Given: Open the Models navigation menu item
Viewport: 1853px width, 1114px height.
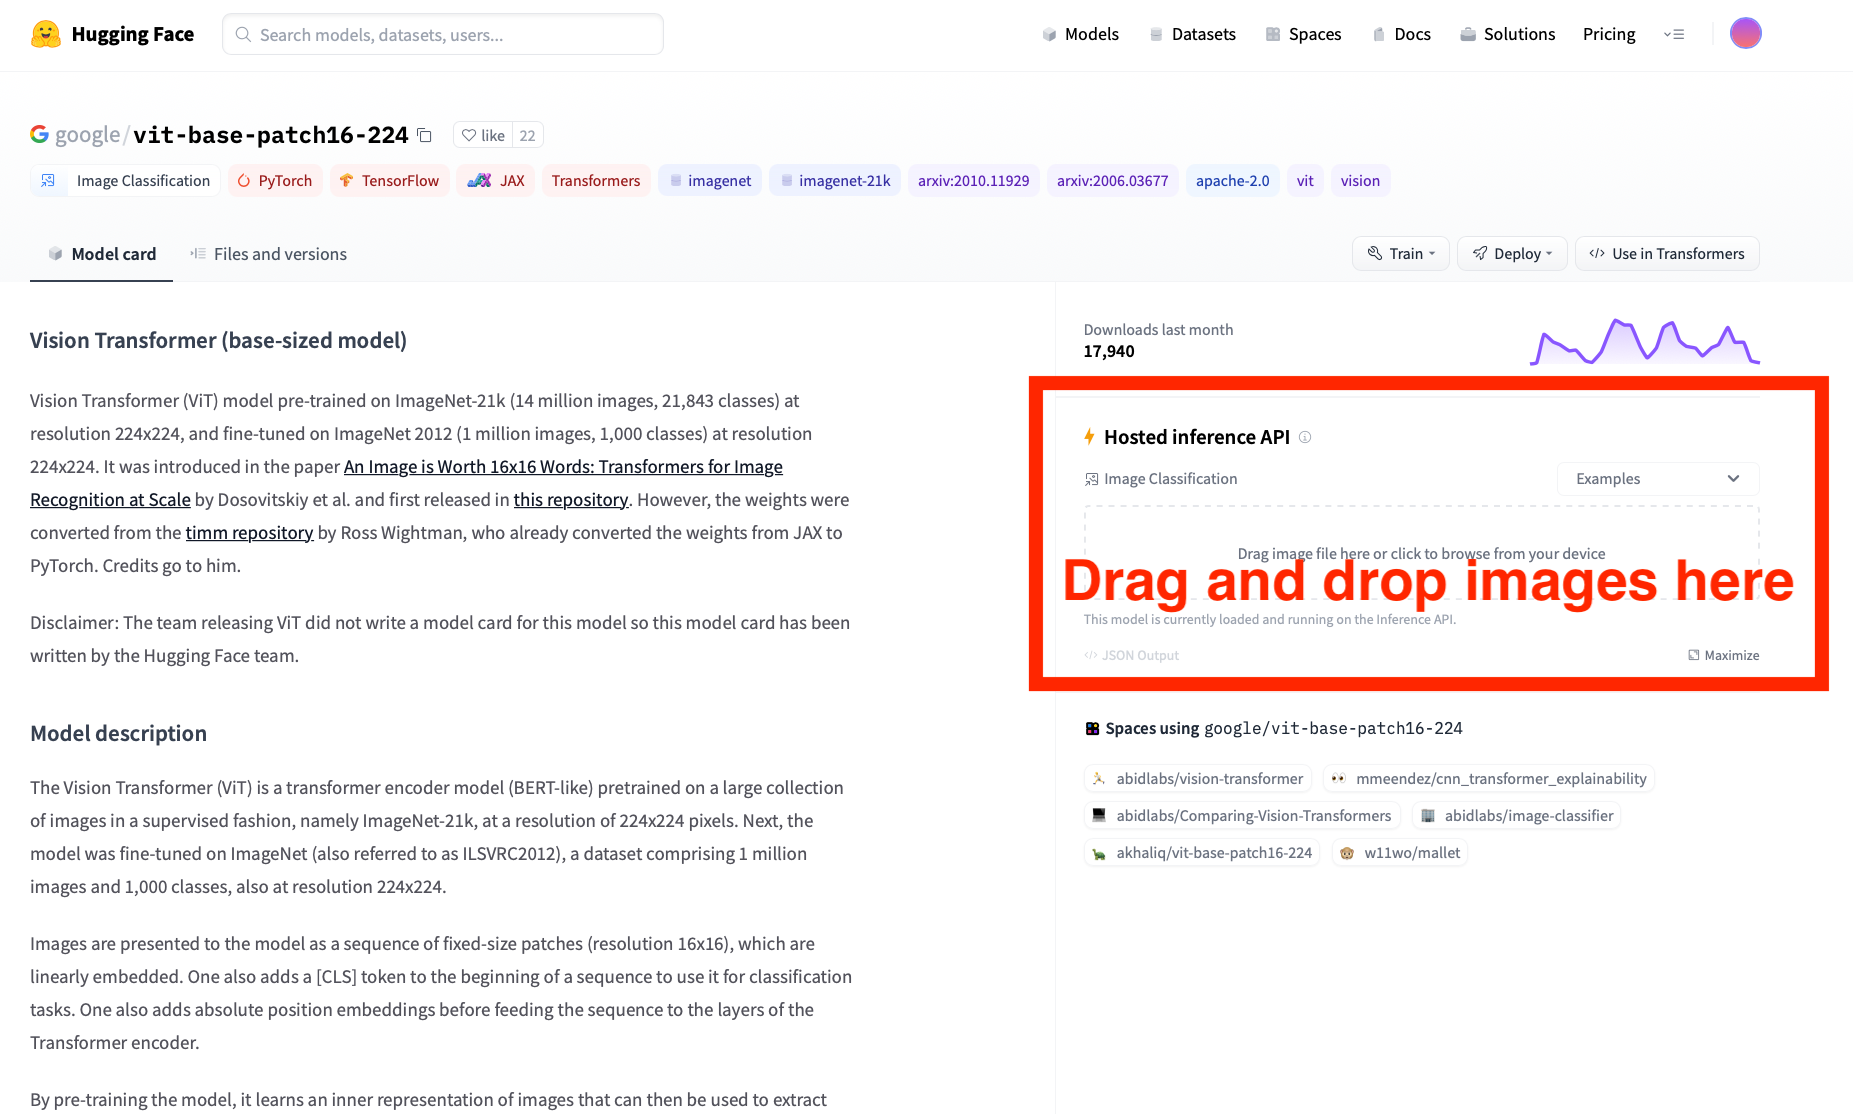Looking at the screenshot, I should (1080, 34).
